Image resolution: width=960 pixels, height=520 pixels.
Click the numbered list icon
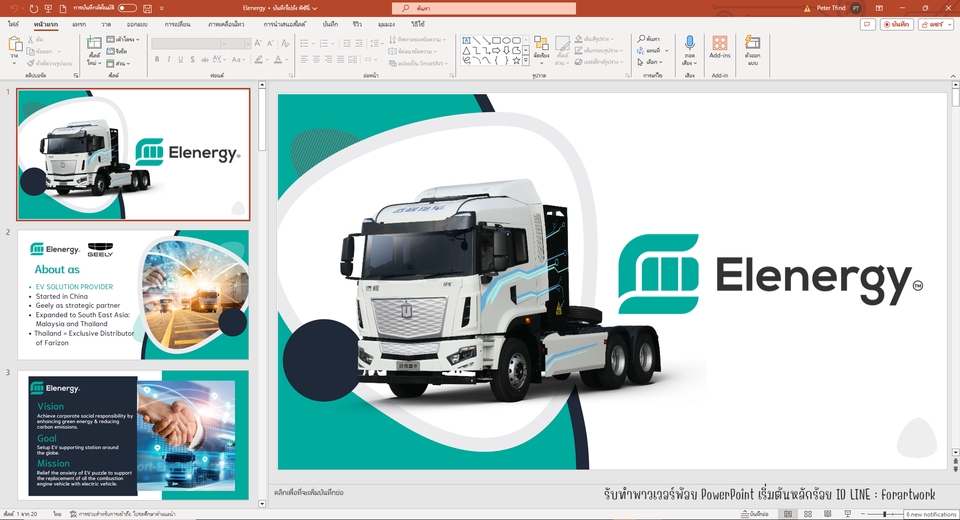324,43
